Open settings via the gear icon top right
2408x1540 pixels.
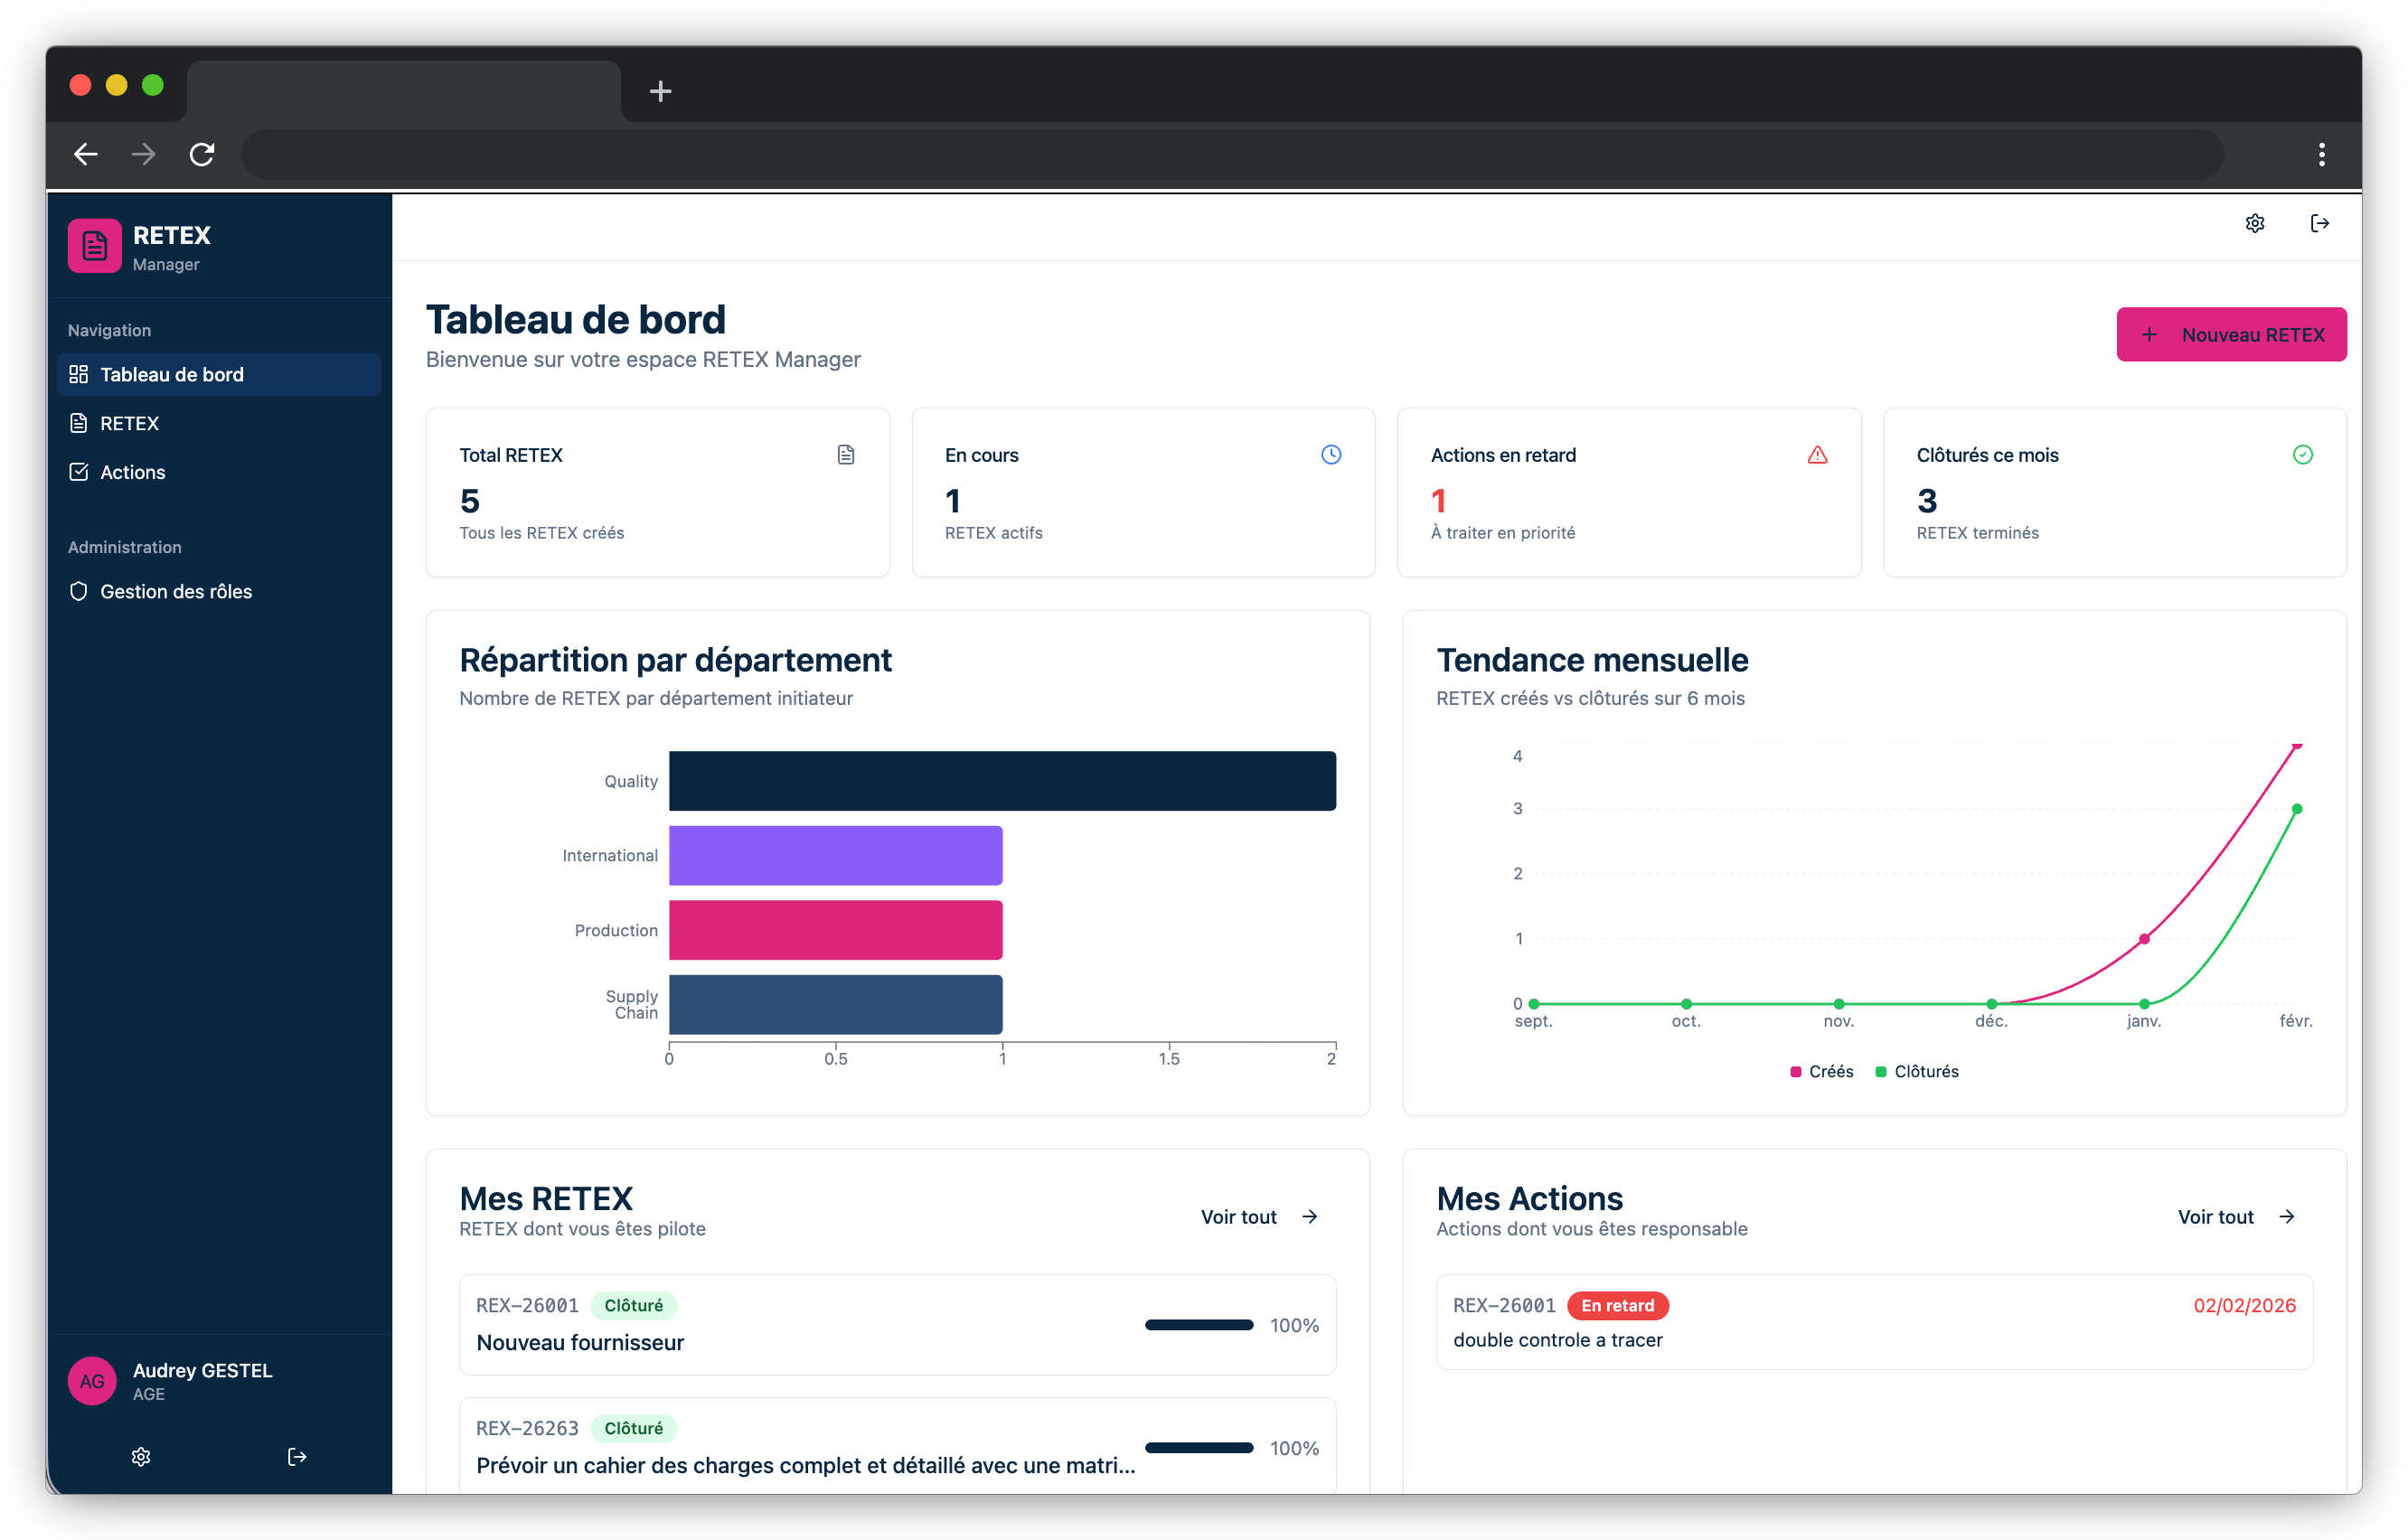point(2255,223)
